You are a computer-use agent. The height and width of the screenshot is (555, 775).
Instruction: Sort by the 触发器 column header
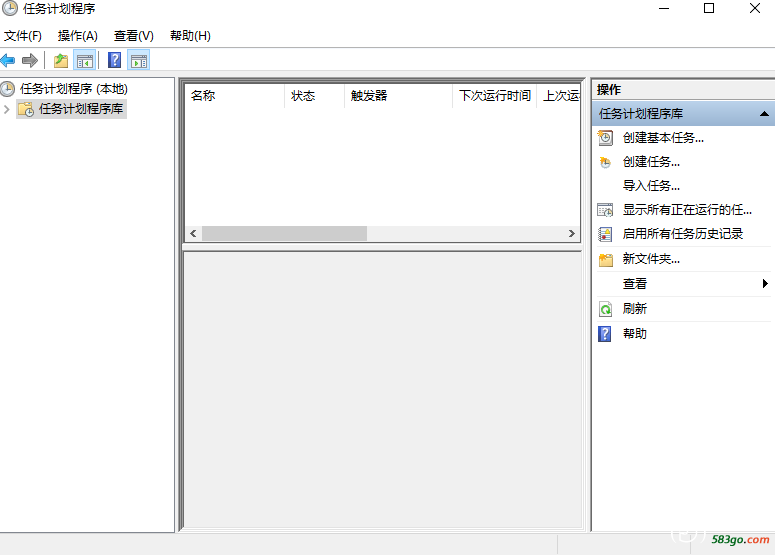pyautogui.click(x=398, y=96)
